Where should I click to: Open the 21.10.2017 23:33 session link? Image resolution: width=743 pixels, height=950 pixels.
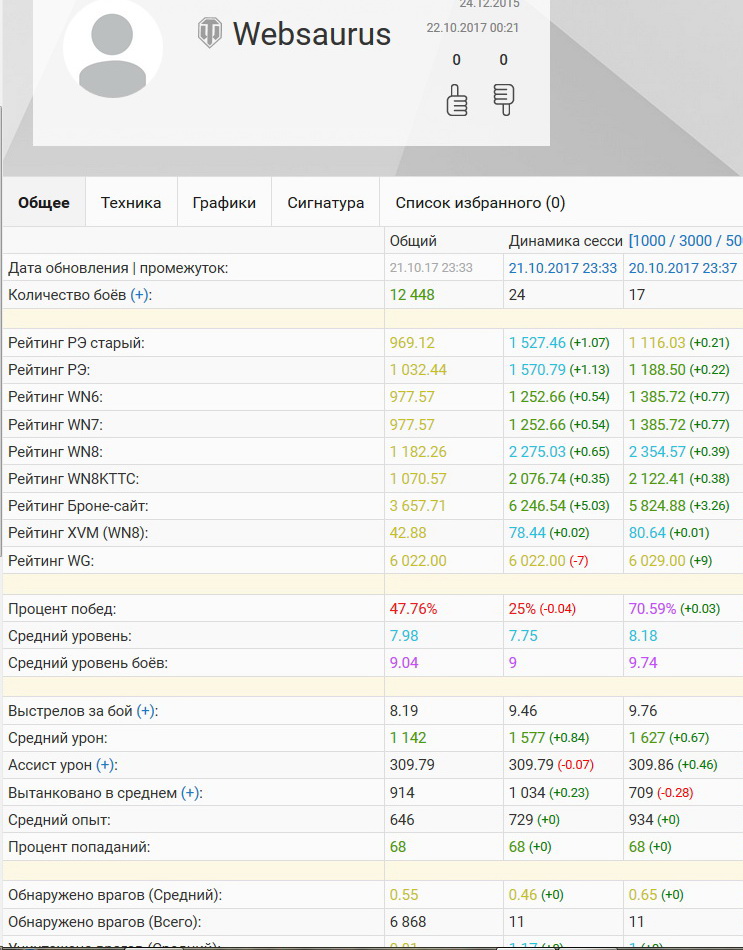[563, 268]
